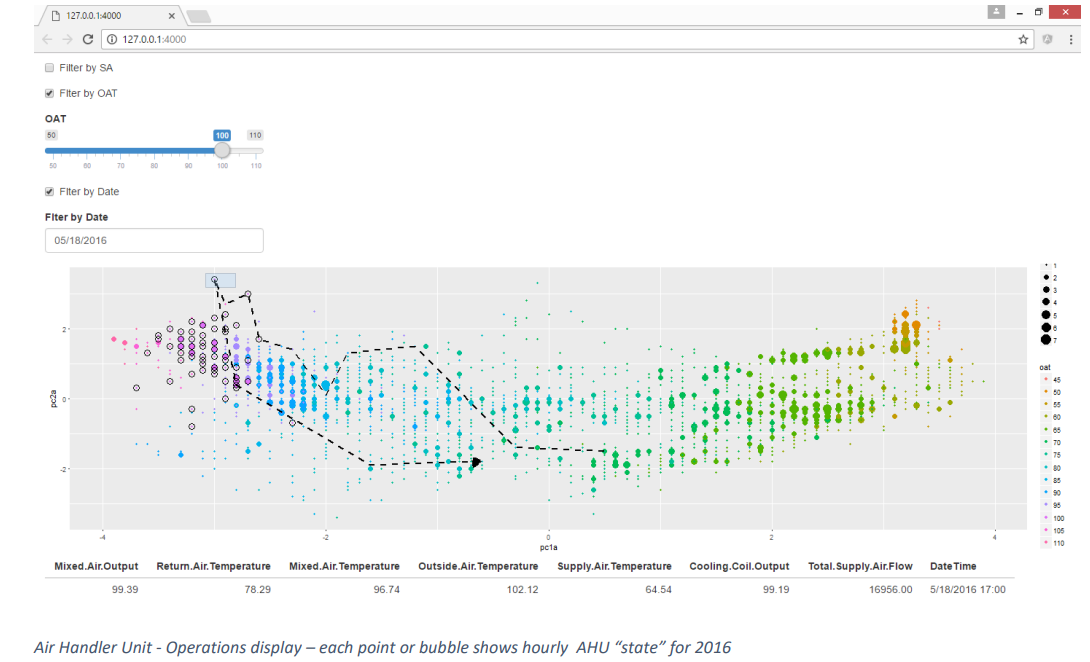
Task: Click the user profile icon in title bar
Action: (995, 12)
